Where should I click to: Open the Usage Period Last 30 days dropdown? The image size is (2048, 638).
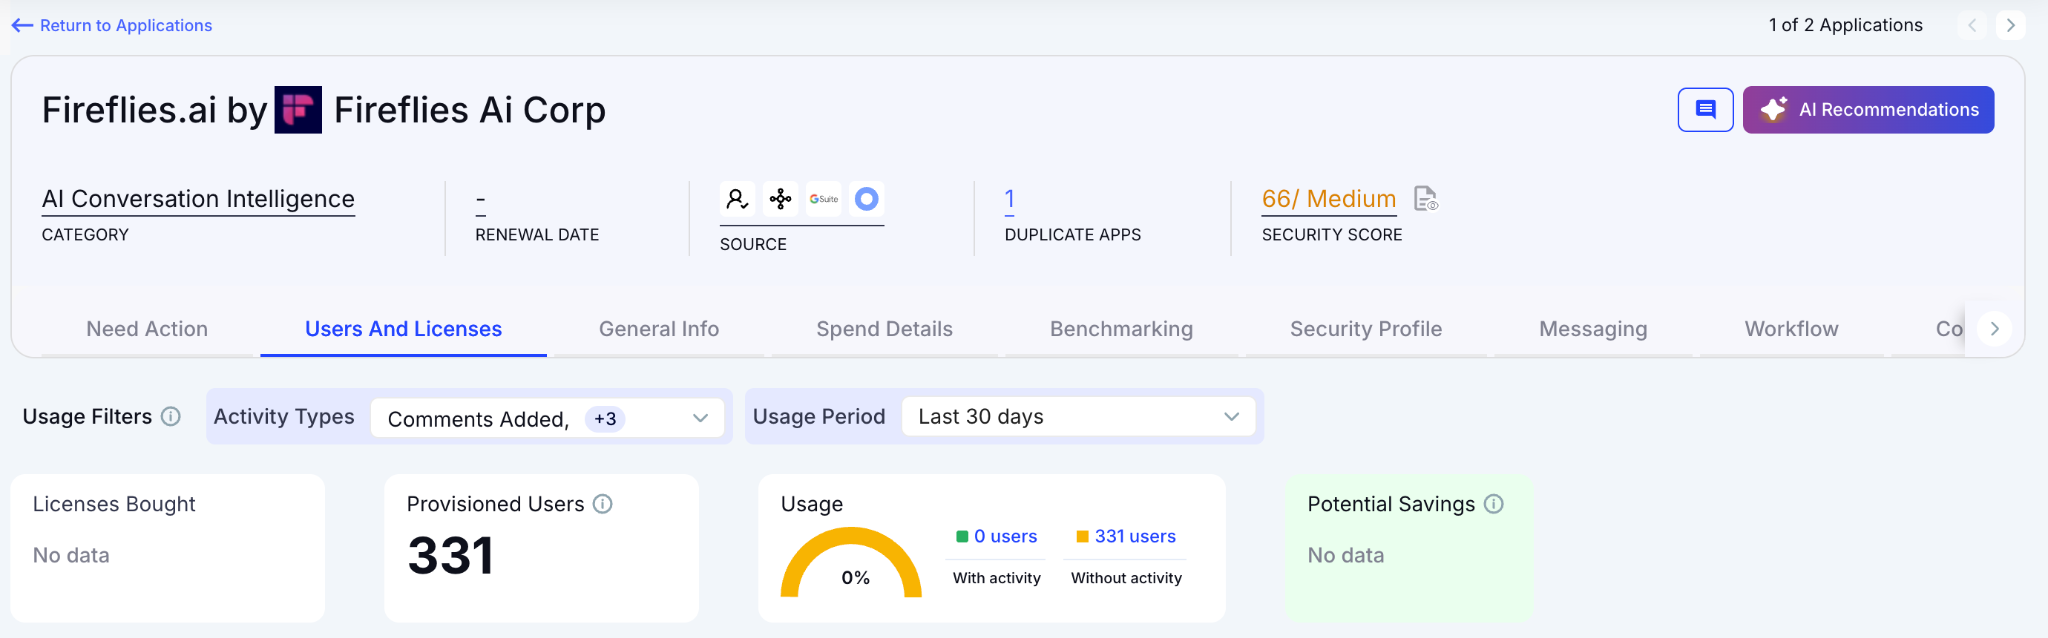pos(1078,416)
